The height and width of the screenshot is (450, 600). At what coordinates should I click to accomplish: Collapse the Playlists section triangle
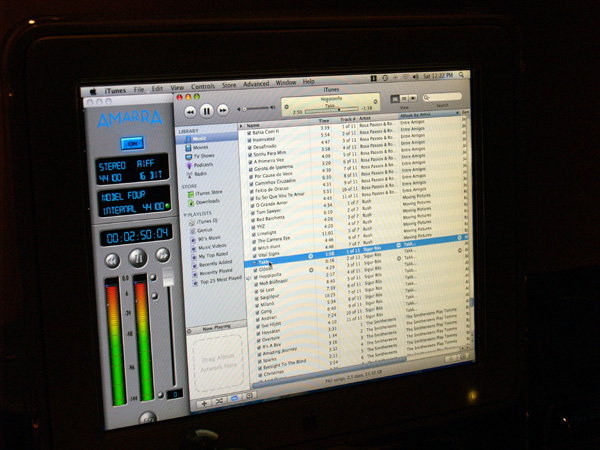point(185,215)
